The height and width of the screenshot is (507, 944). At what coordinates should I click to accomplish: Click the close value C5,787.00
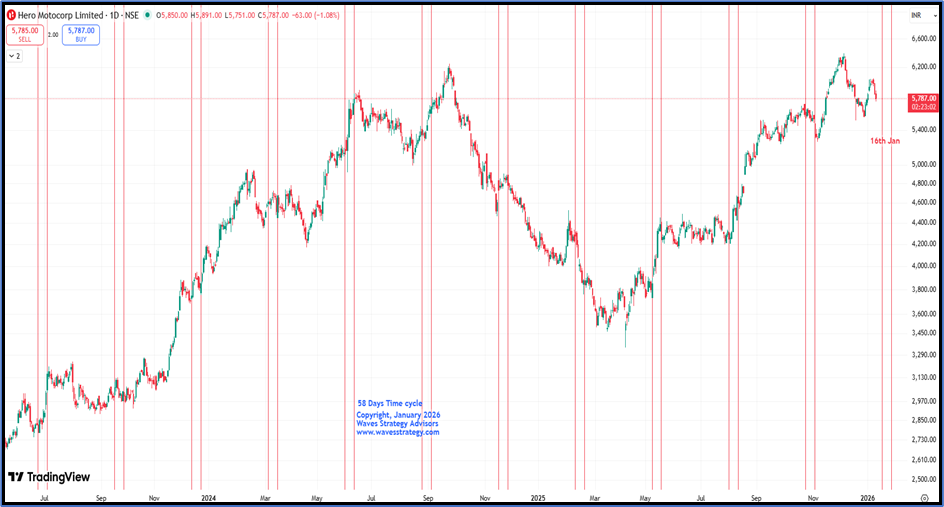tap(273, 15)
